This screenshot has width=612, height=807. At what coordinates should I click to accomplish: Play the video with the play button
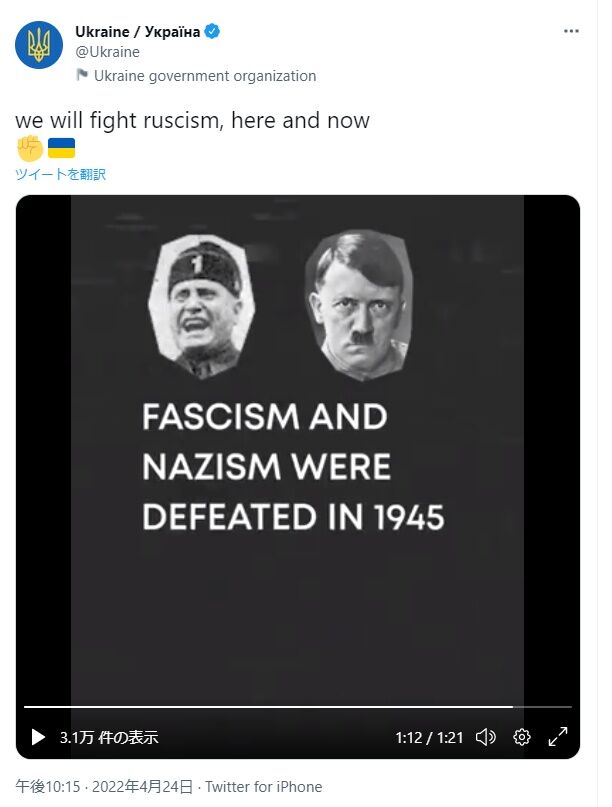click(x=38, y=737)
